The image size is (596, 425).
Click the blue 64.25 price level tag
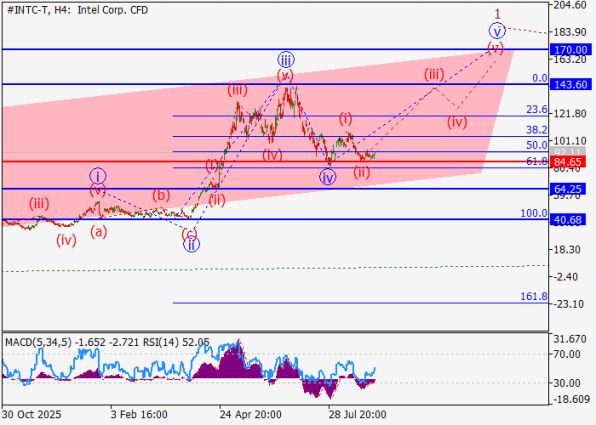(x=568, y=189)
